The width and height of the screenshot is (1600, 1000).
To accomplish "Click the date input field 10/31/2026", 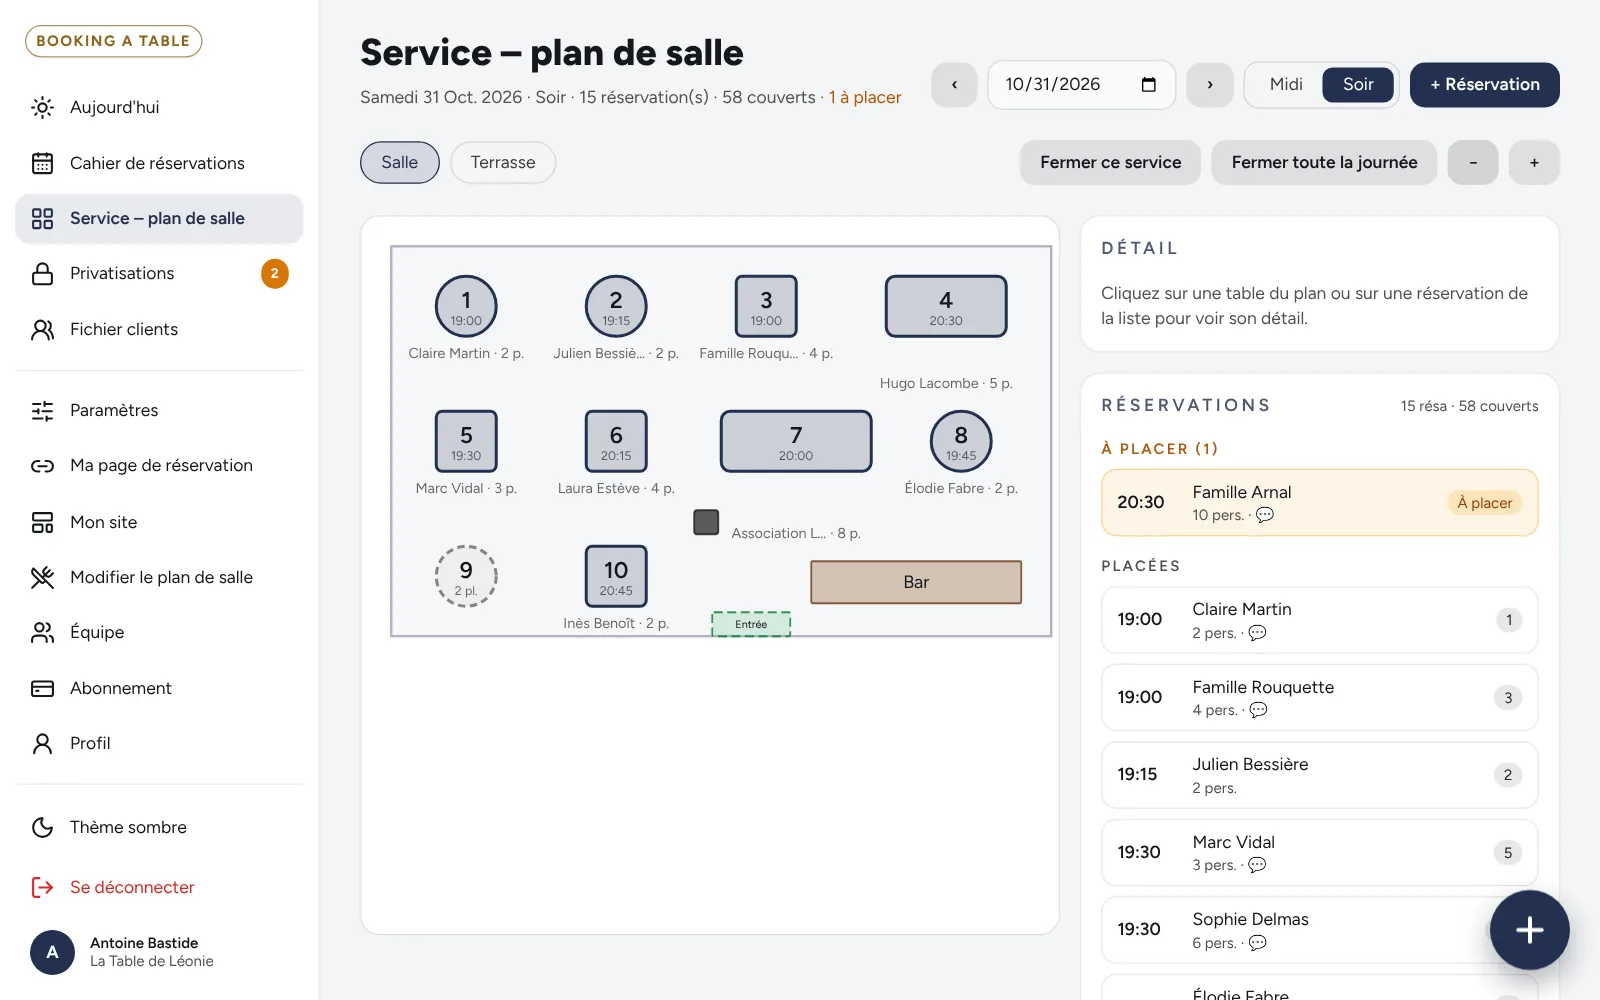I will (x=1081, y=84).
